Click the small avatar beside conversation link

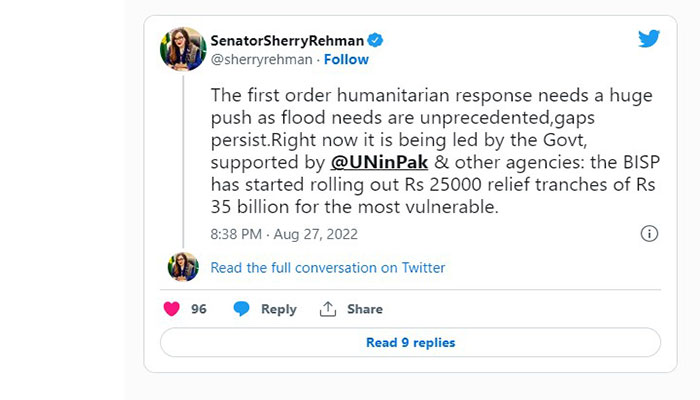tap(183, 267)
